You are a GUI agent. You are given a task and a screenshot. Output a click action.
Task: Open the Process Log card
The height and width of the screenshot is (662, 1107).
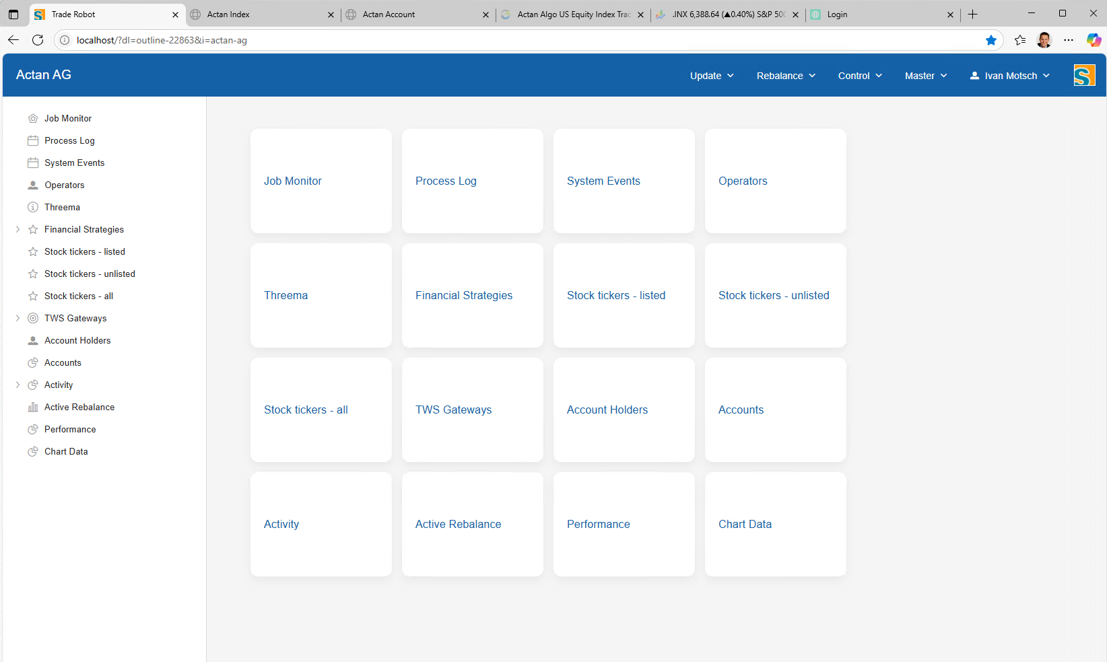(472, 181)
